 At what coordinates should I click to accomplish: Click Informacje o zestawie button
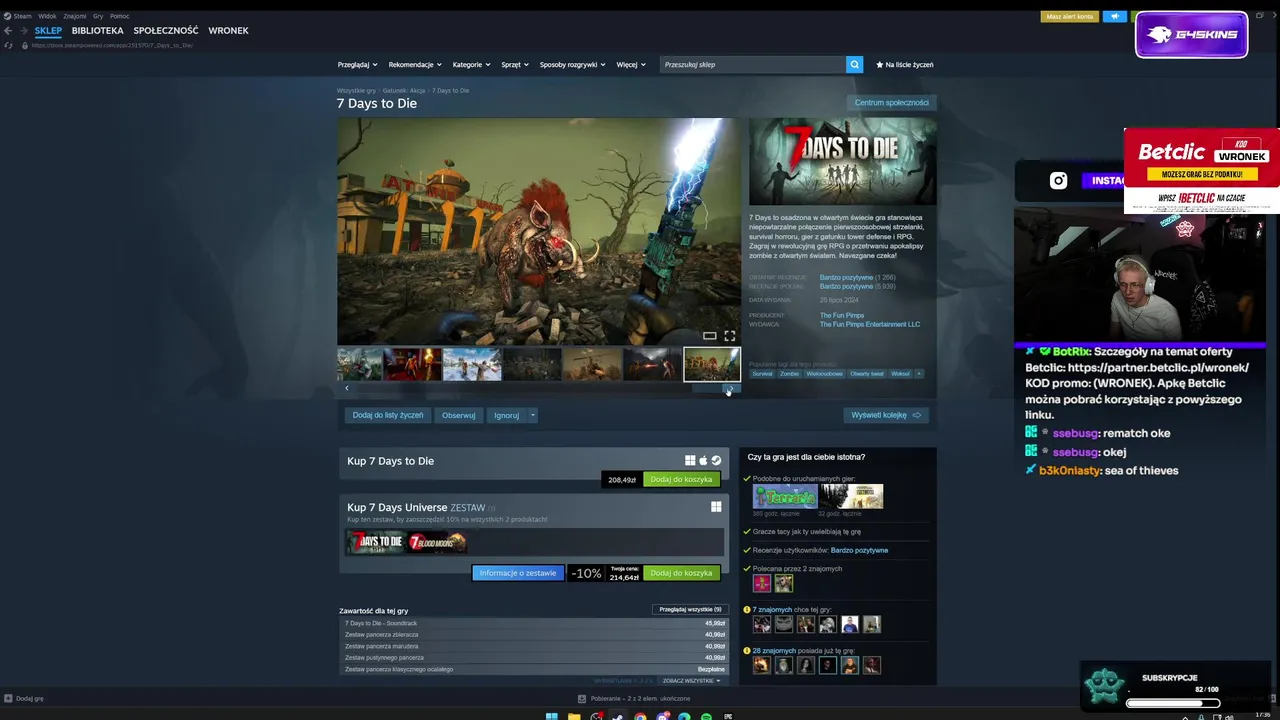[x=518, y=573]
